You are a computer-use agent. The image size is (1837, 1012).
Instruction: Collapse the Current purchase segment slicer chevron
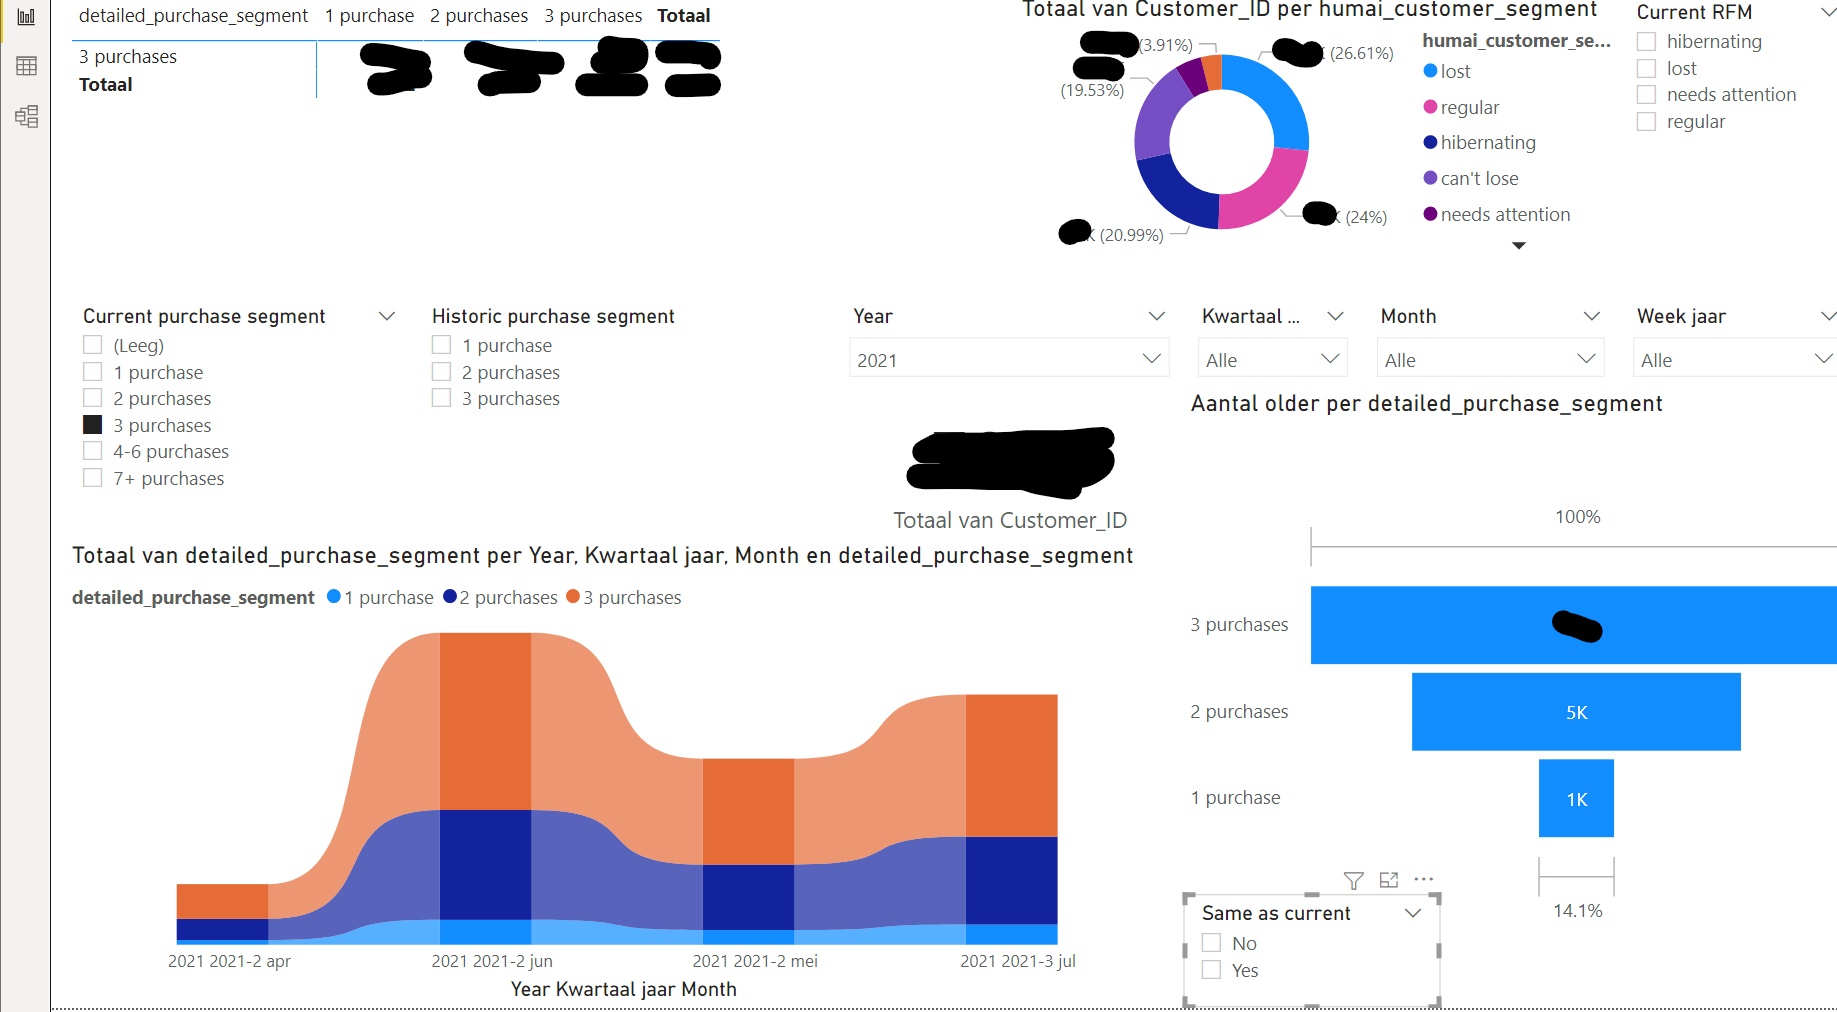(387, 316)
